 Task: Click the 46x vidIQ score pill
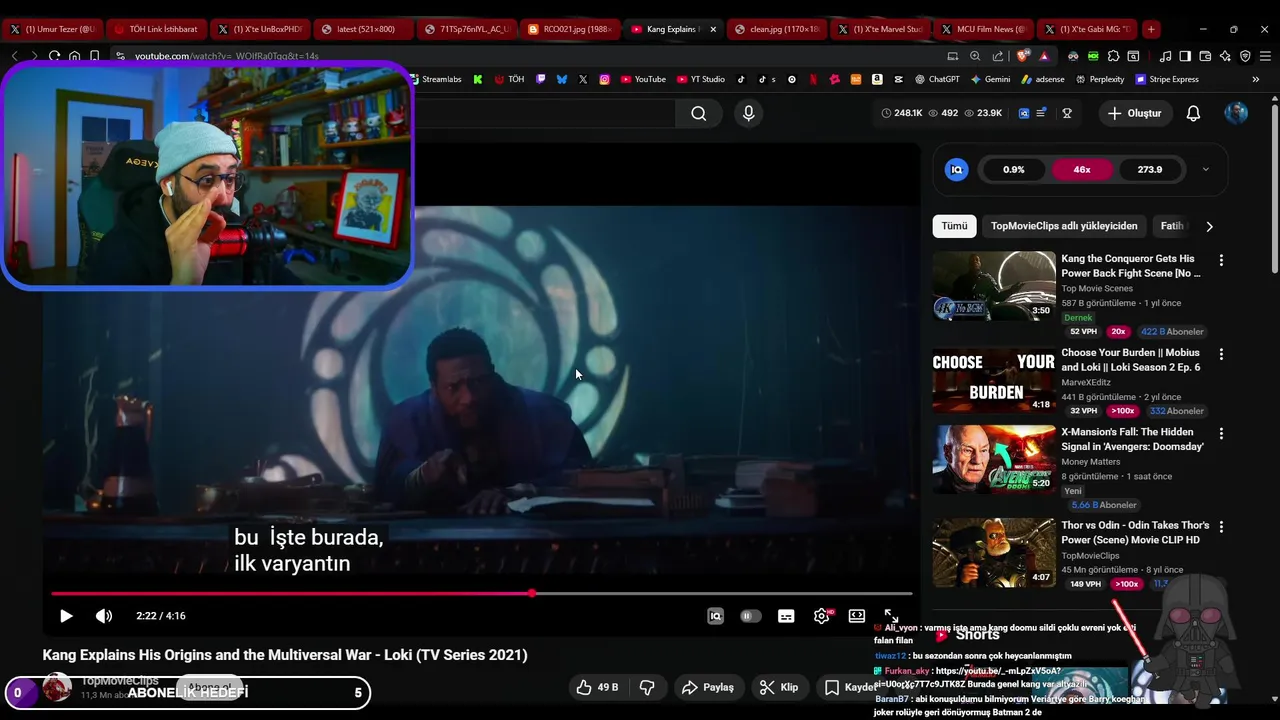pos(1082,170)
